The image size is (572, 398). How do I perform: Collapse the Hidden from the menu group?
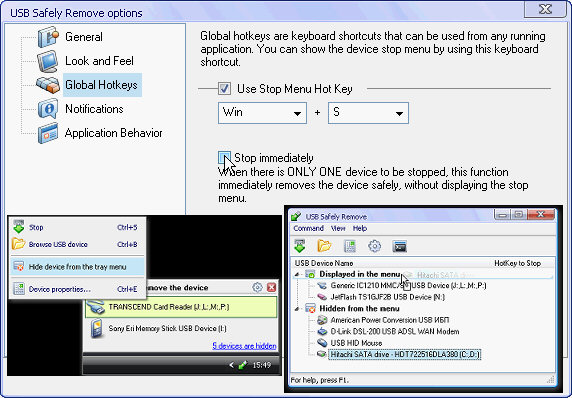(x=297, y=309)
